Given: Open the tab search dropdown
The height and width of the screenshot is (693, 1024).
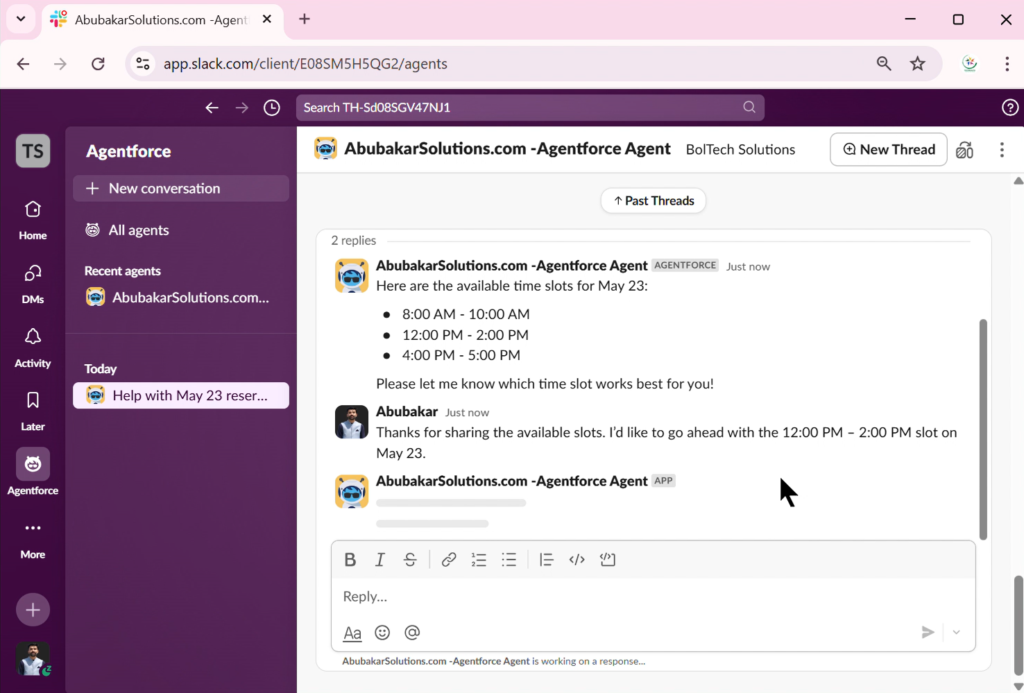Looking at the screenshot, I should [21, 19].
